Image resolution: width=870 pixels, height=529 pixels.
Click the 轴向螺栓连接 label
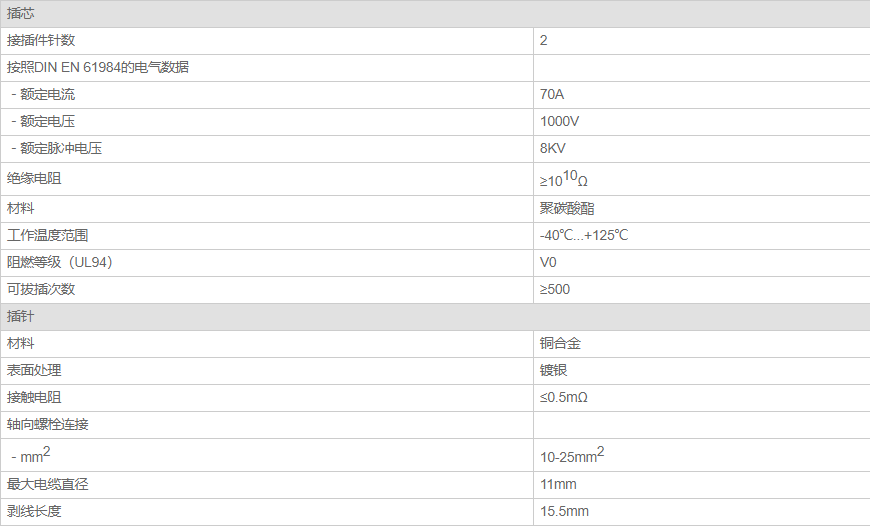[x=47, y=425]
